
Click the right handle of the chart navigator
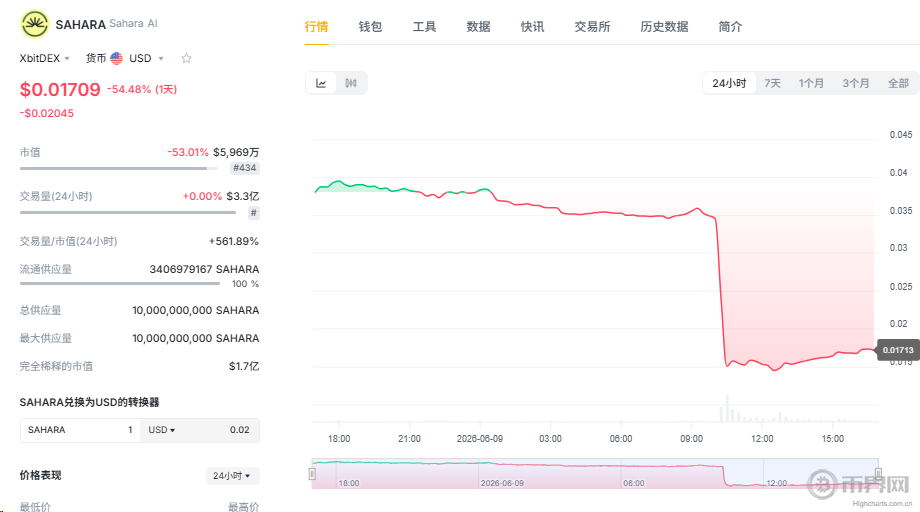[878, 474]
